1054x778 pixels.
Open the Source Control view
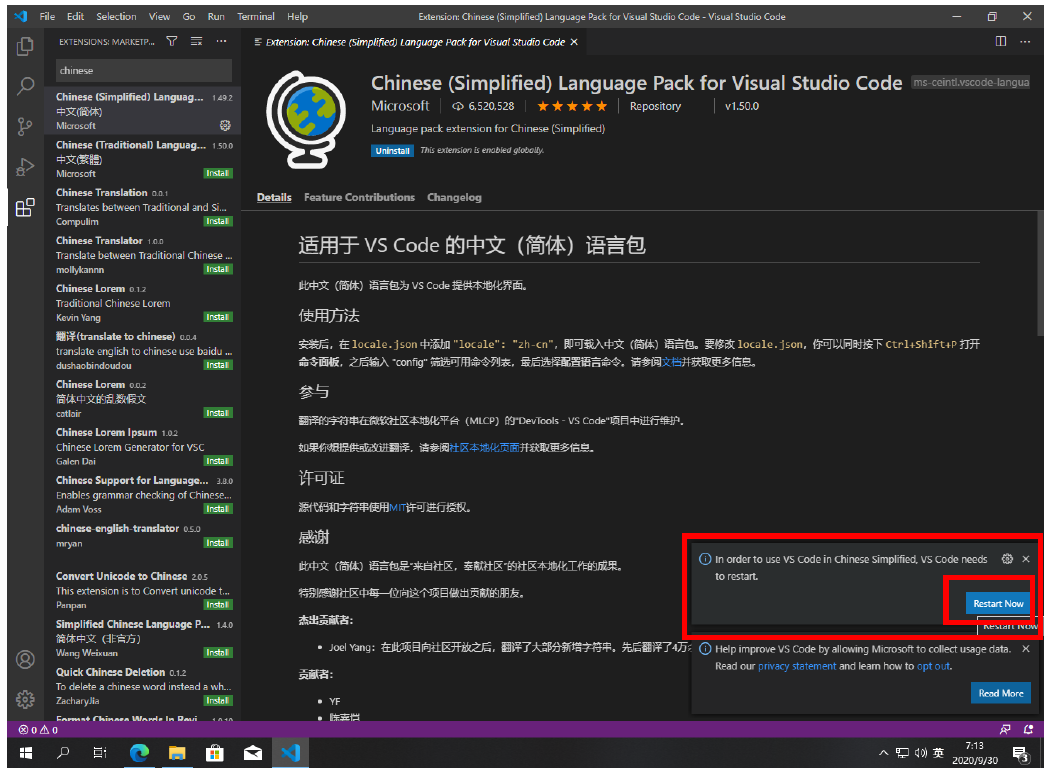pyautogui.click(x=26, y=126)
